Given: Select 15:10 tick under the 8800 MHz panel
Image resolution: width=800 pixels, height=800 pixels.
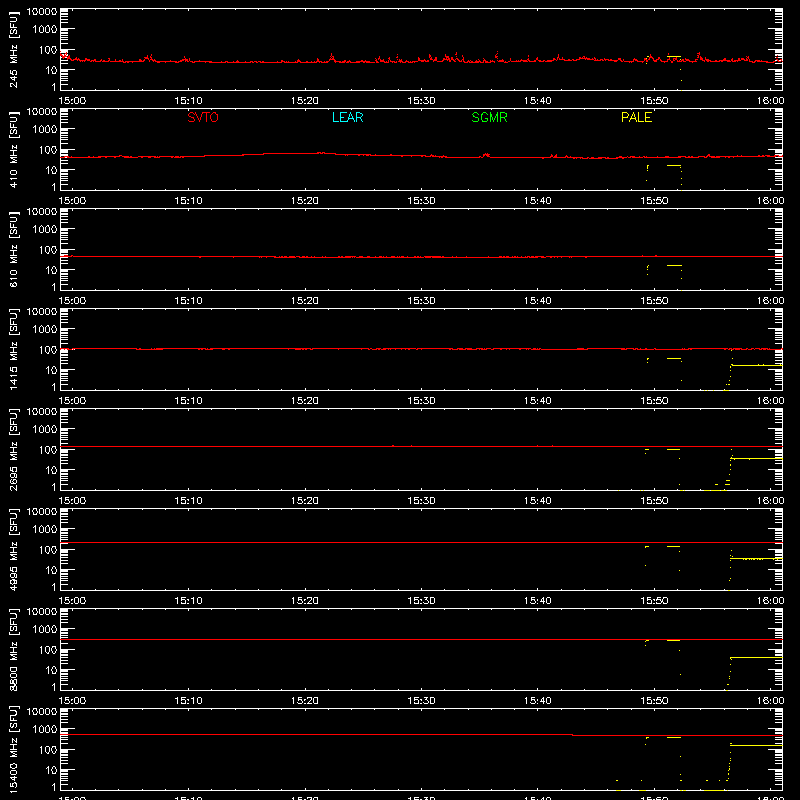Looking at the screenshot, I should coord(189,701).
